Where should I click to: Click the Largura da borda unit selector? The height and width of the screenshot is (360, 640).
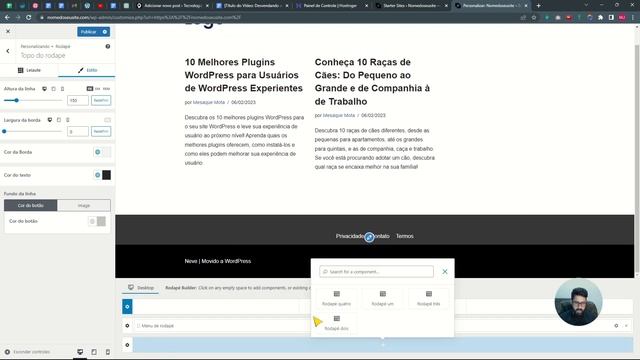107,120
